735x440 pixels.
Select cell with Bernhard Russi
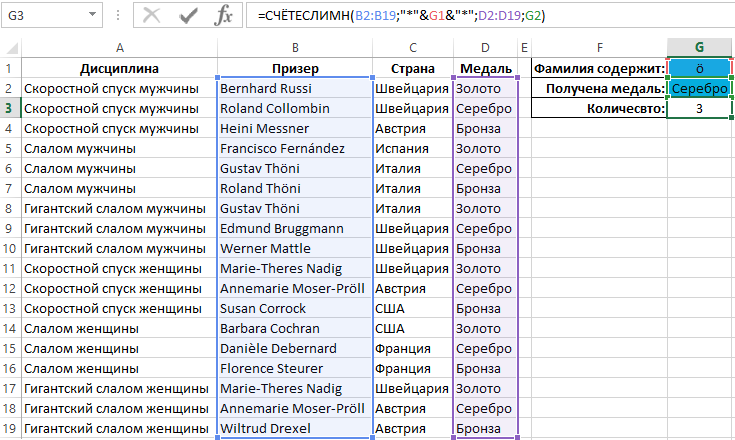[295, 88]
